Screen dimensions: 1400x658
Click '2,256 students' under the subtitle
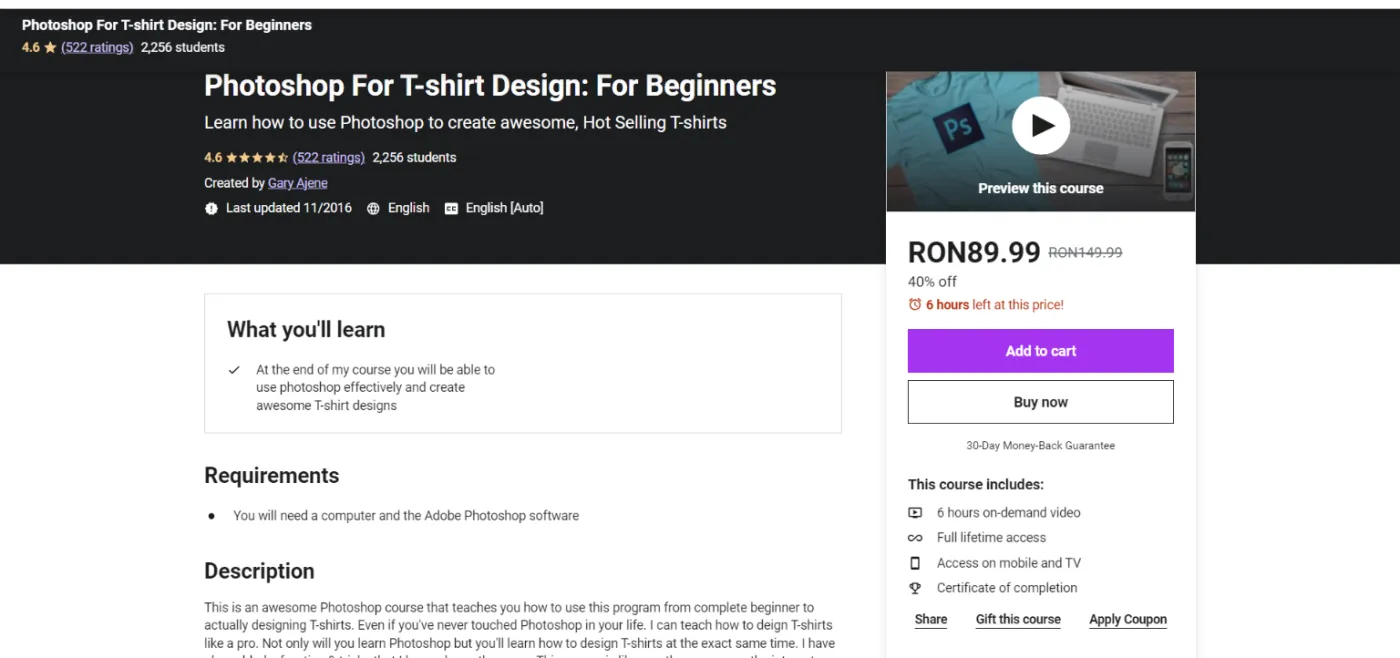414,157
